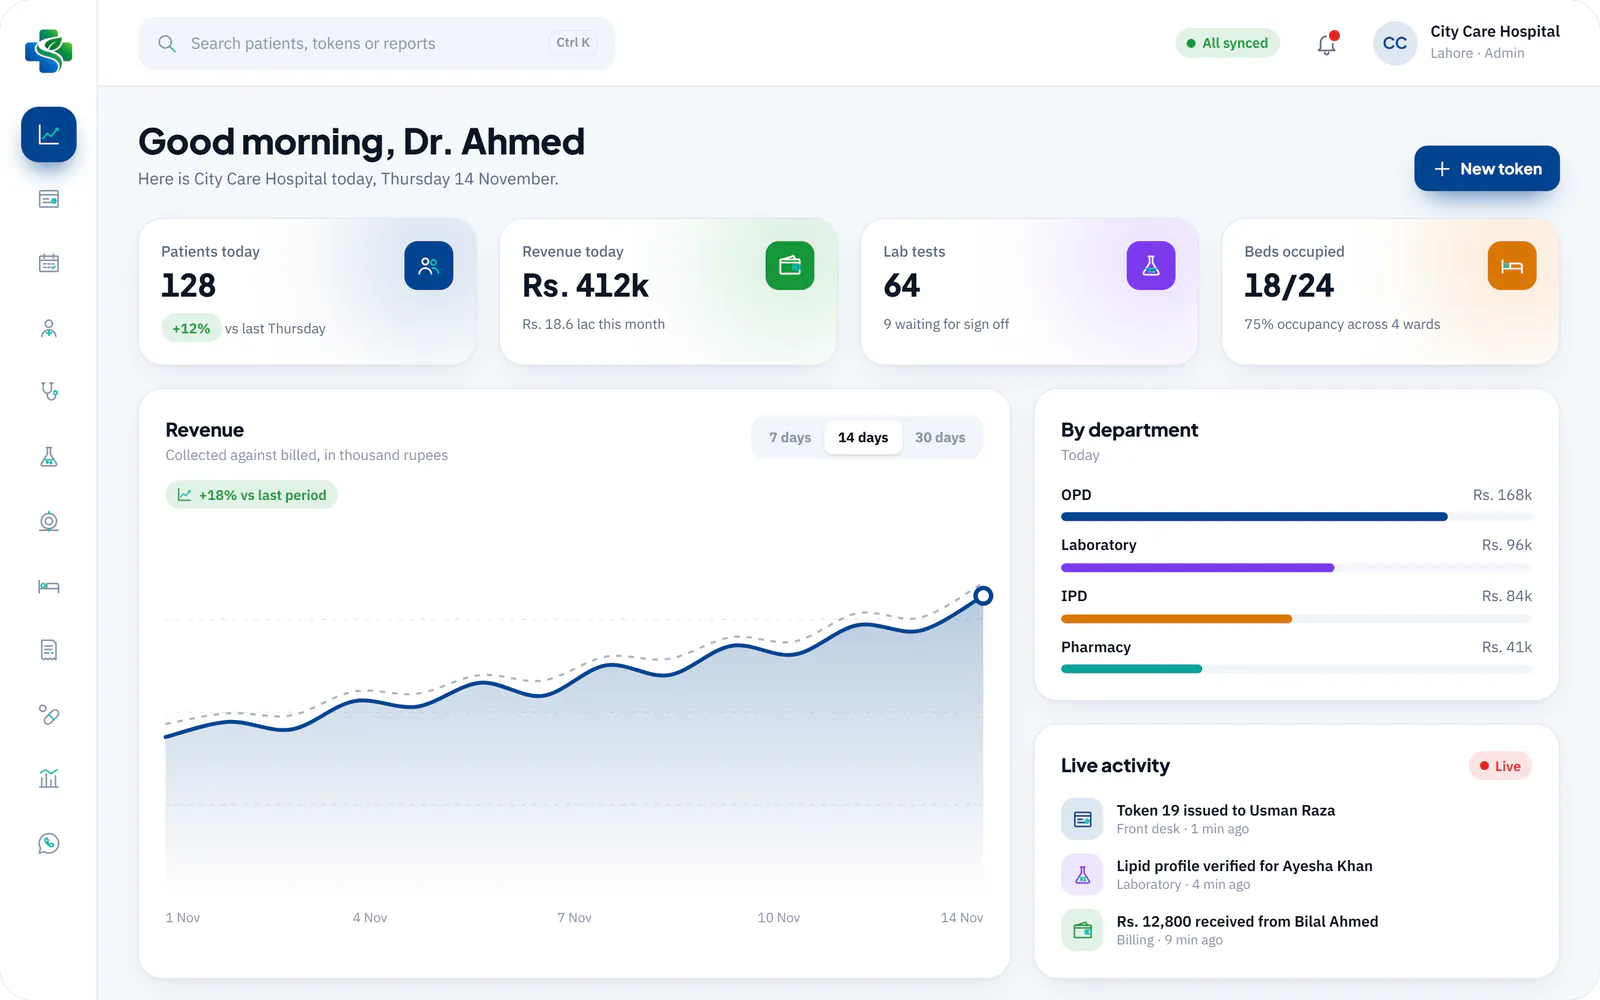Click the +12% change badge
1600x1000 pixels.
[x=191, y=328]
